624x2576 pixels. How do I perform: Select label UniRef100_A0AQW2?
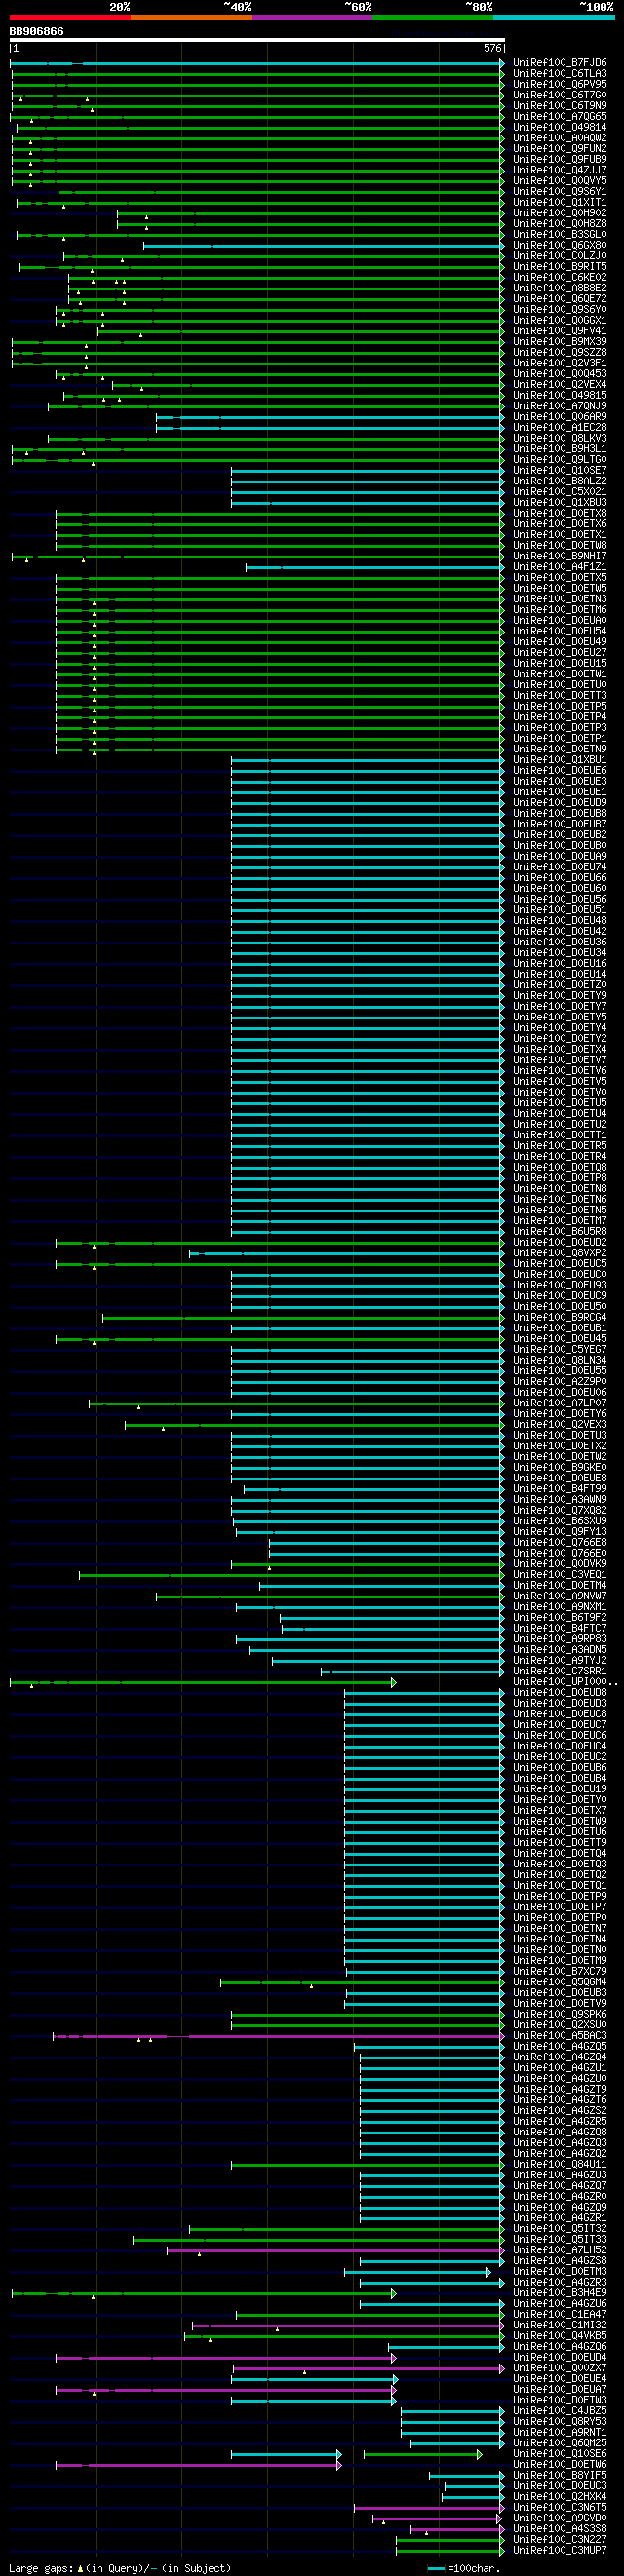pyautogui.click(x=560, y=138)
